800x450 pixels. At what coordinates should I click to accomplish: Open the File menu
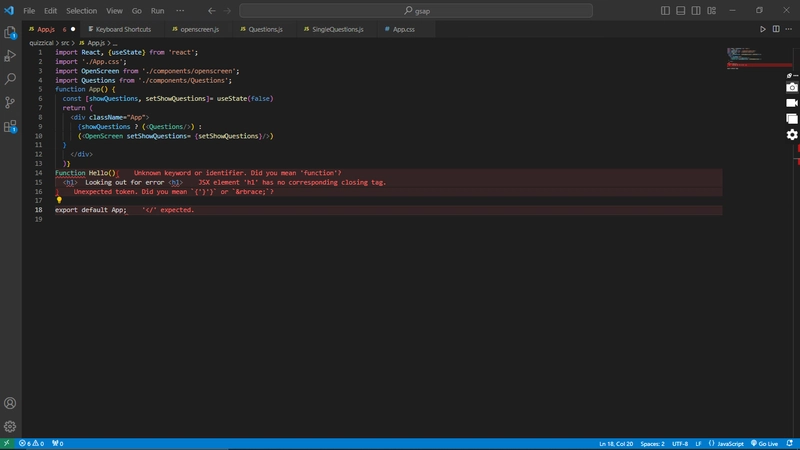pyautogui.click(x=29, y=11)
